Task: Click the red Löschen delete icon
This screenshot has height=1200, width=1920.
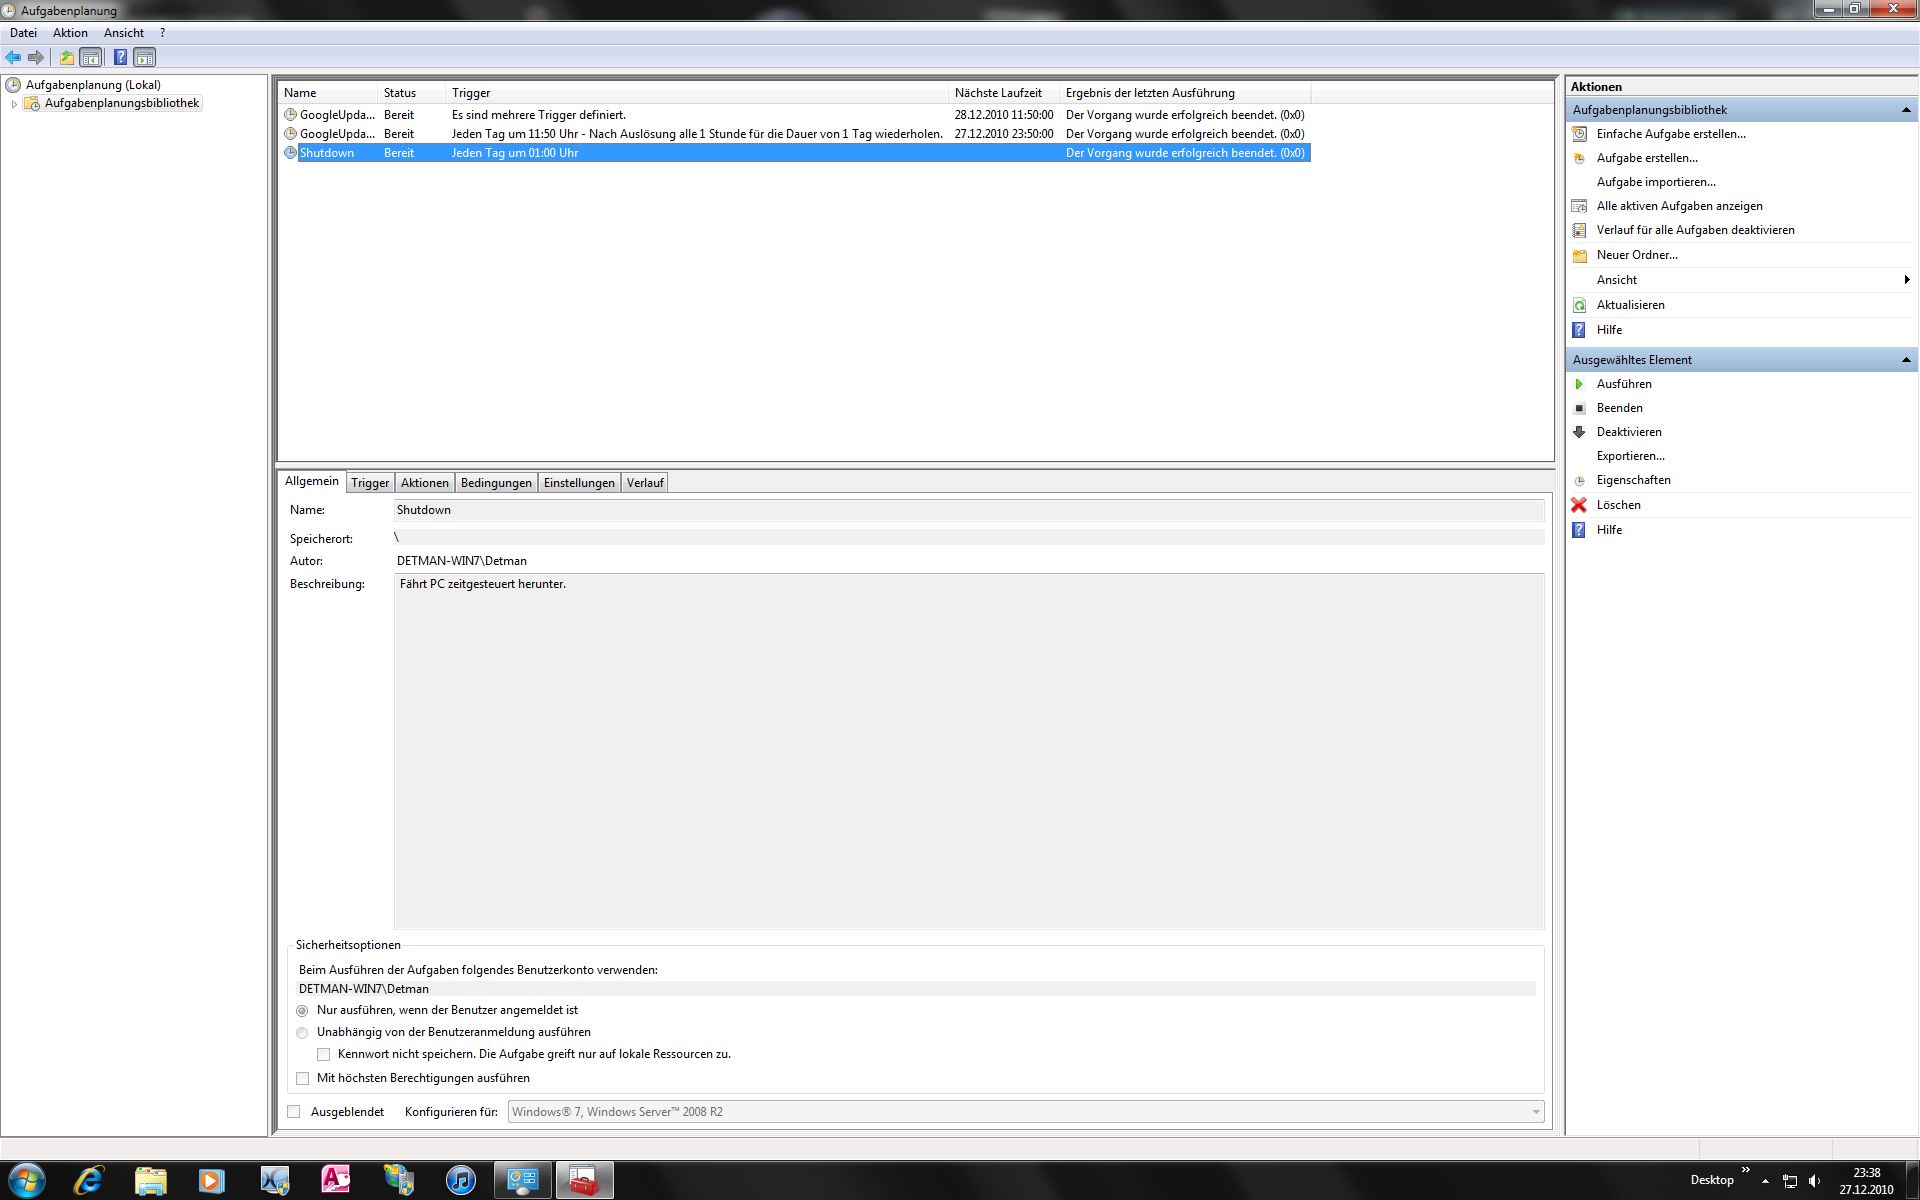Action: point(1579,505)
